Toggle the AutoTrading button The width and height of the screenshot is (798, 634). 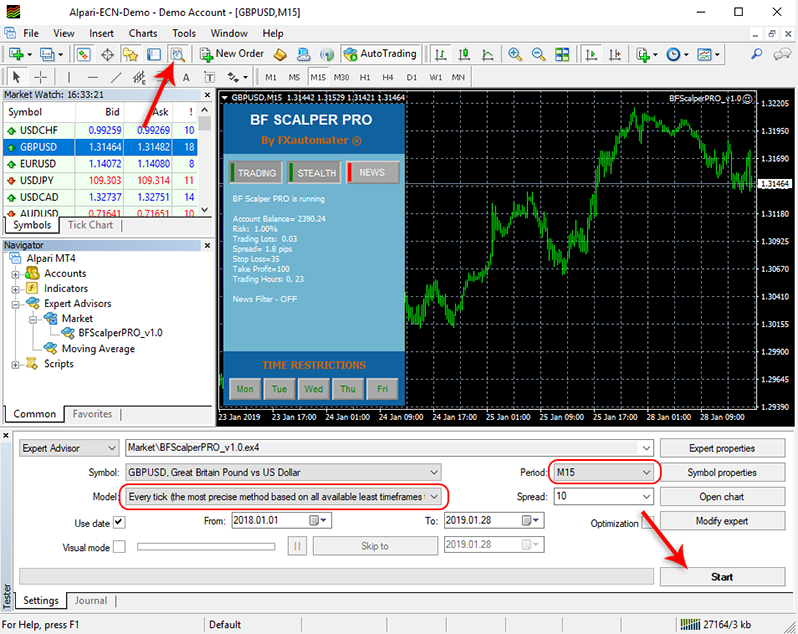380,54
